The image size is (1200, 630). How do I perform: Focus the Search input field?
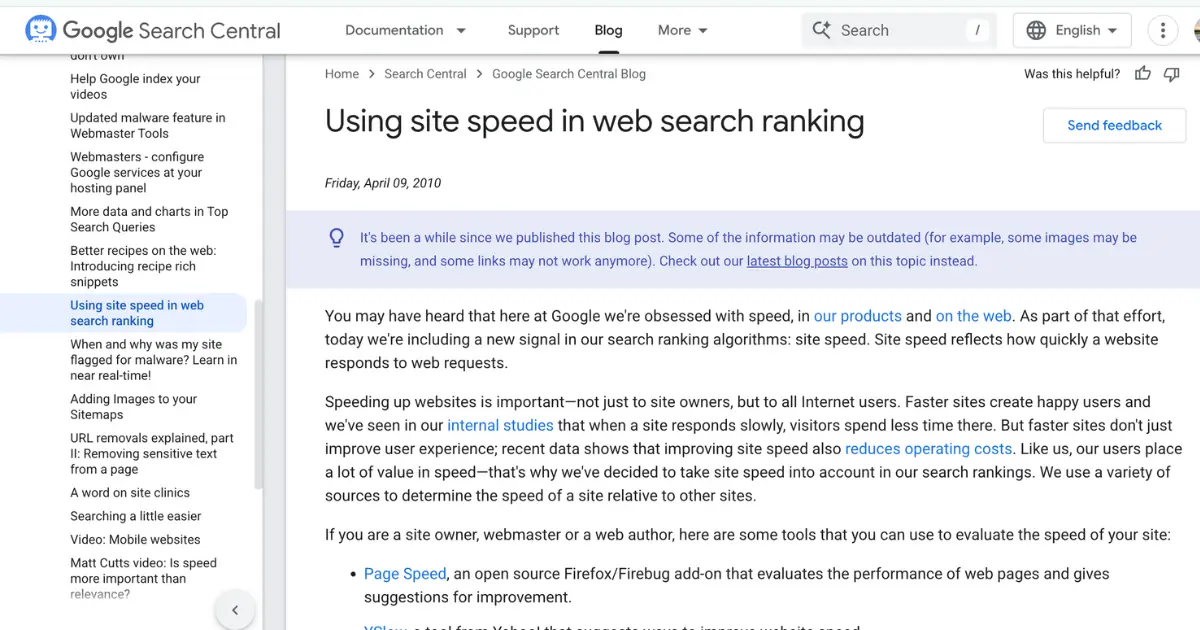click(898, 30)
